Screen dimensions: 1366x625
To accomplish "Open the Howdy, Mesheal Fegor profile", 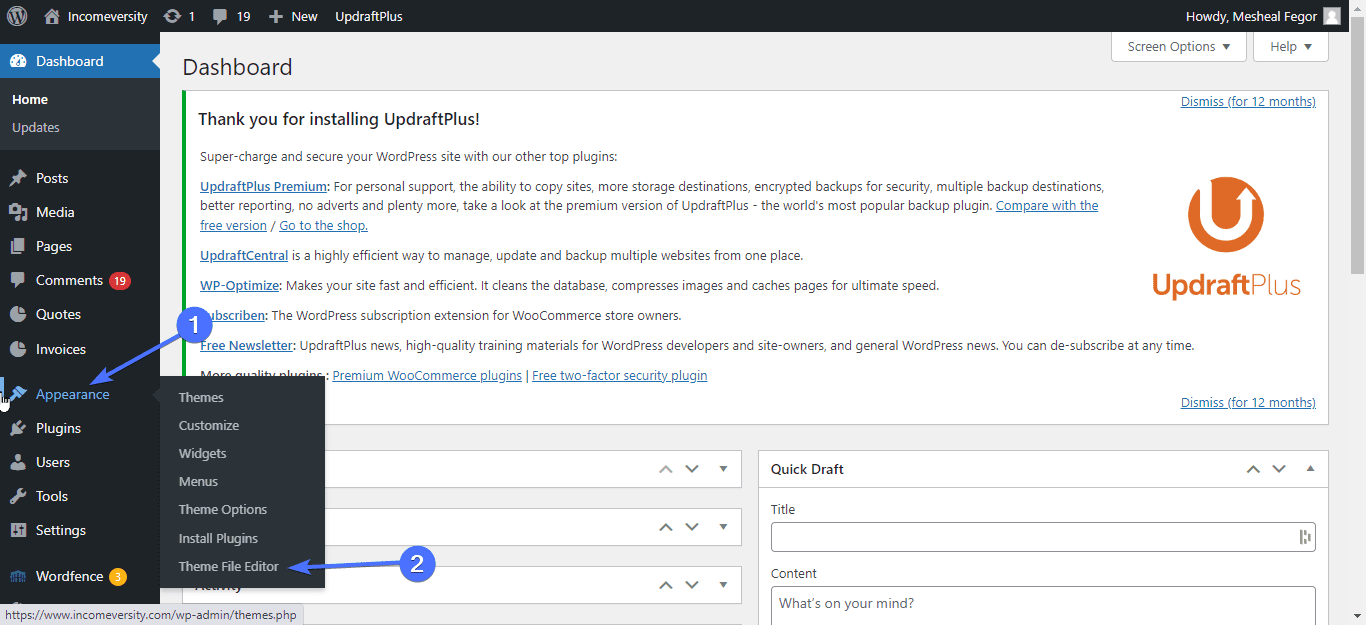I will pyautogui.click(x=1251, y=16).
